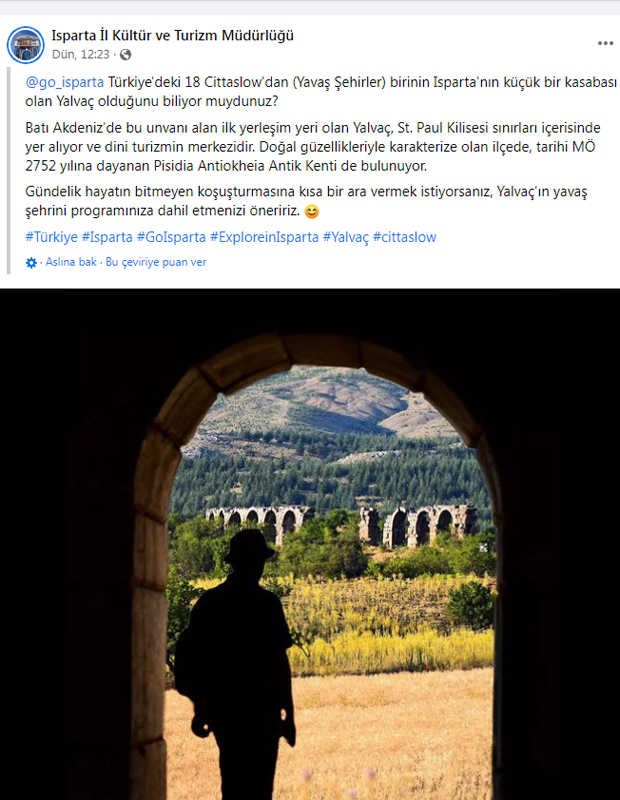Click the #GoIsparta hashtag
Image resolution: width=620 pixels, height=800 pixels.
(171, 237)
